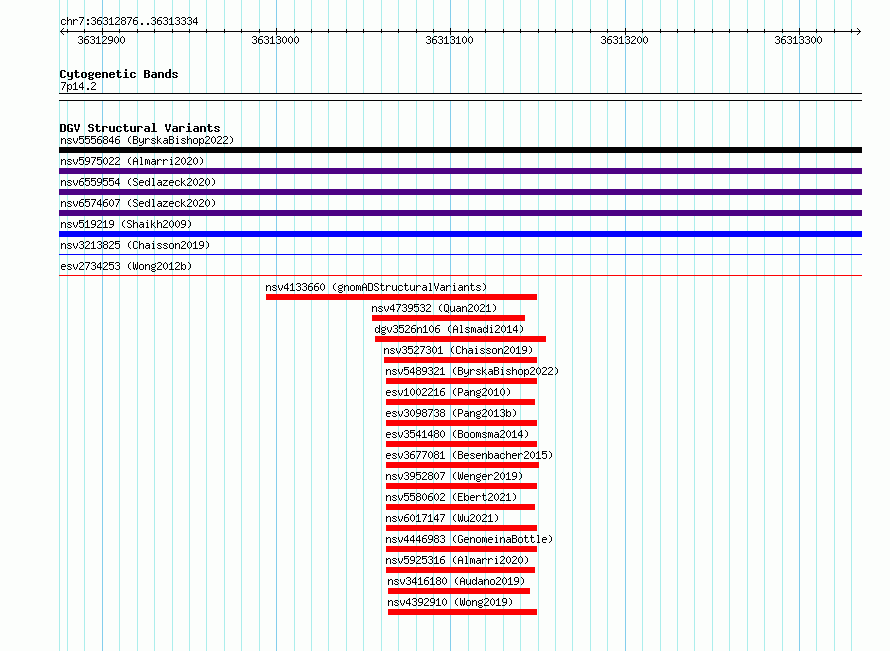Viewport: 890px width, 651px height.
Task: Select nsv3416180 (Audano2019) variant label
Action: pos(456,581)
